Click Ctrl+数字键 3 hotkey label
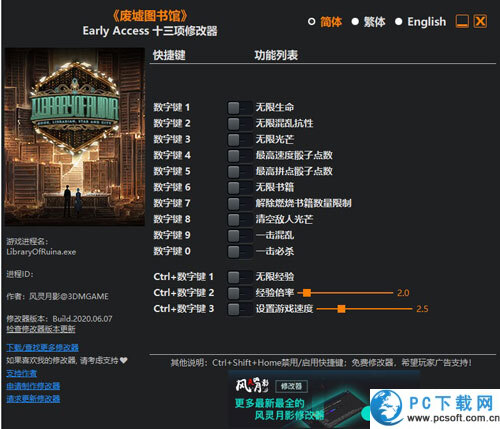 (x=183, y=309)
